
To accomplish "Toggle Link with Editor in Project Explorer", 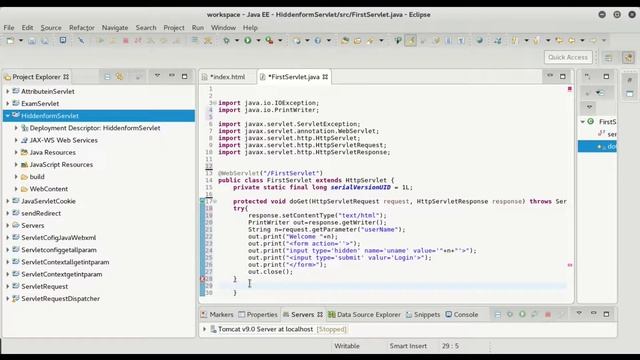I will coord(119,76).
